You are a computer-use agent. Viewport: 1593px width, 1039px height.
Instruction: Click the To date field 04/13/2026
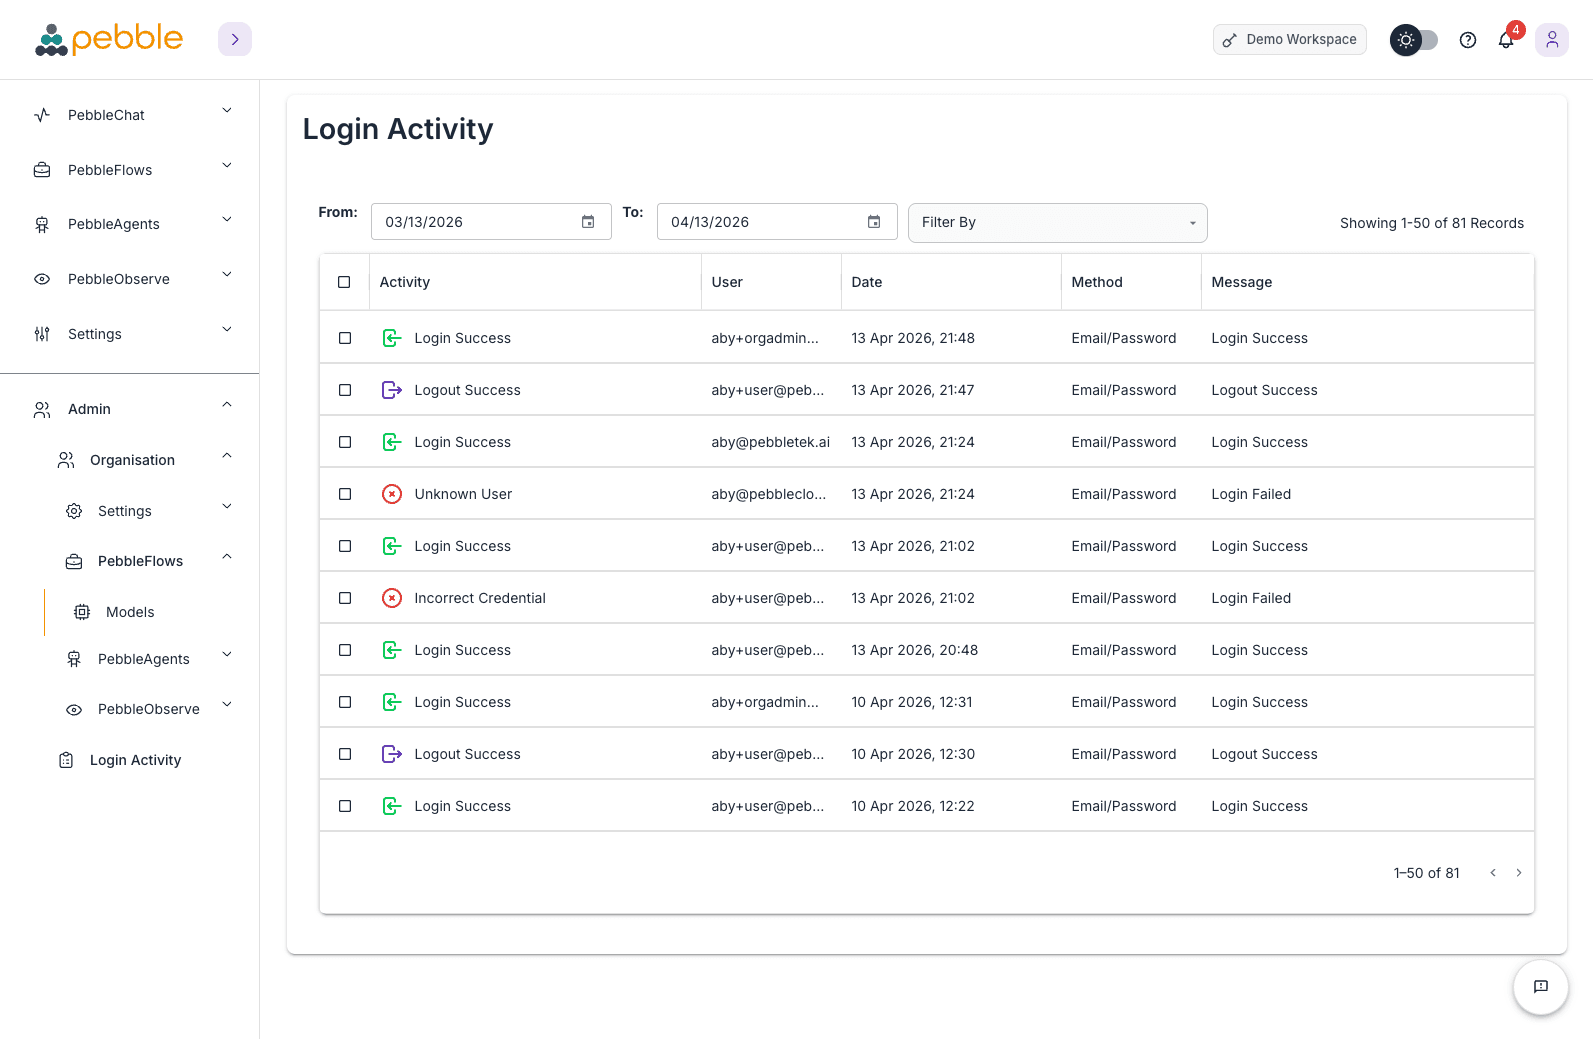(777, 222)
